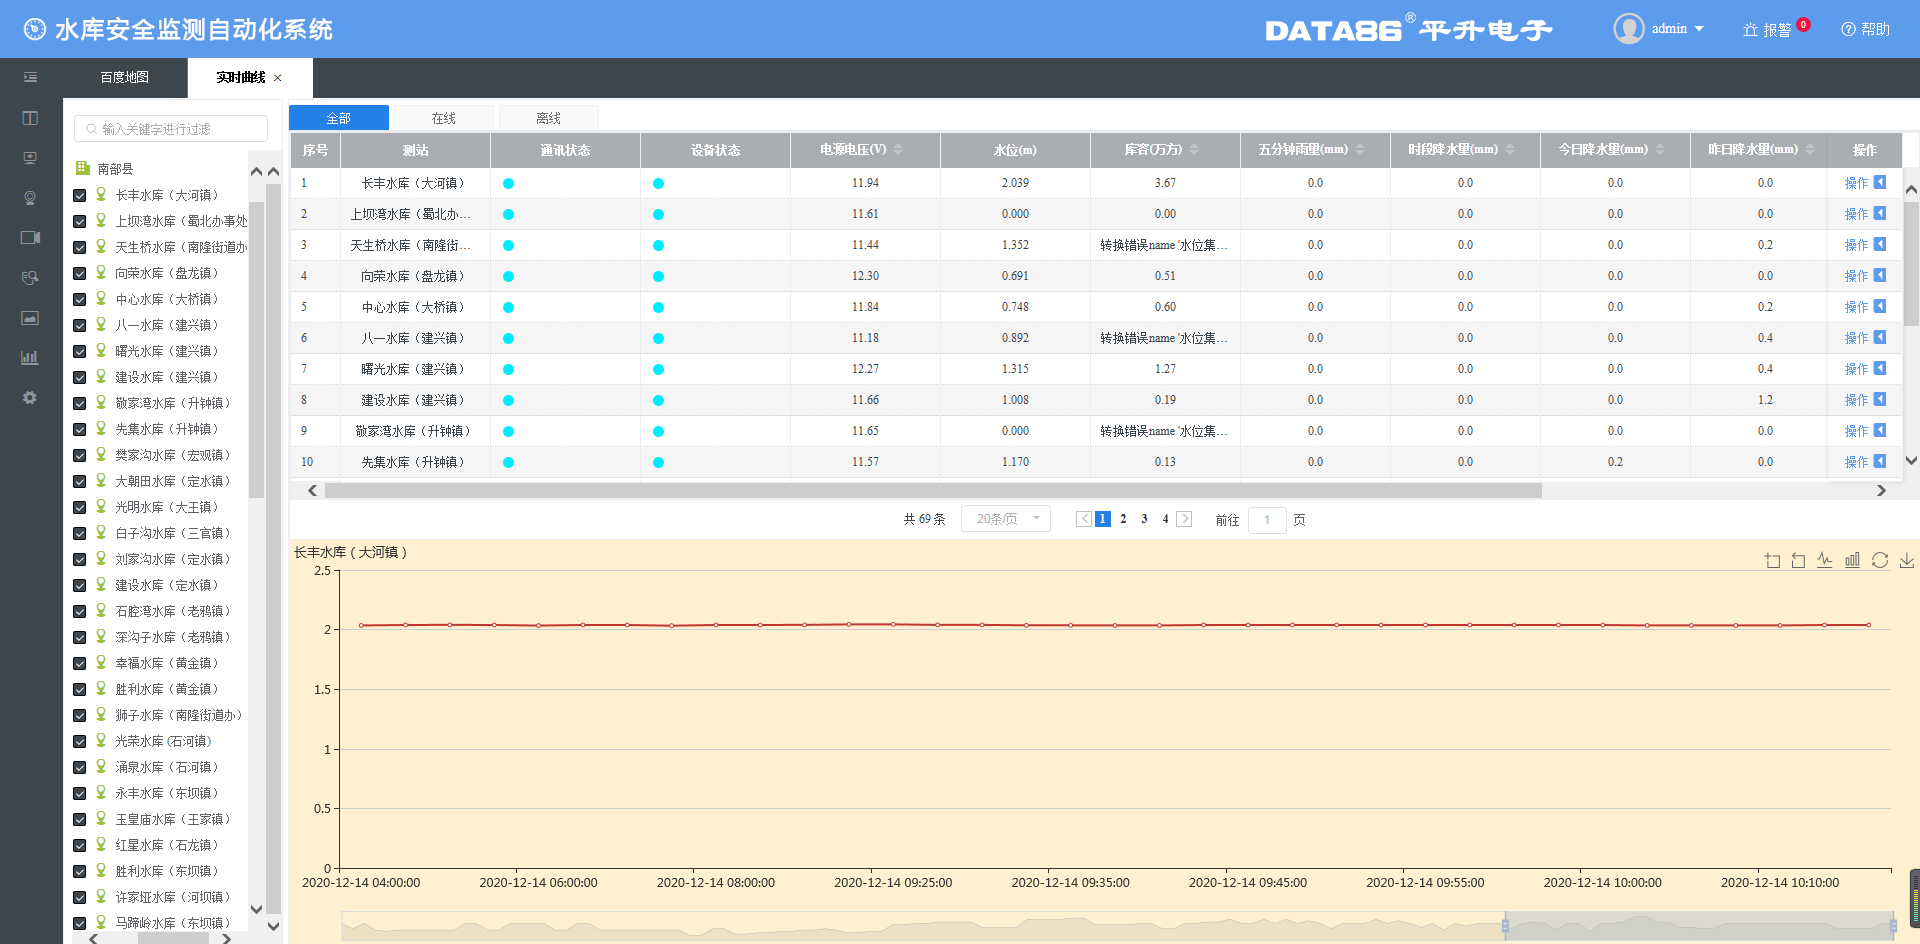Open the settings gear in left sidebar

[30, 398]
